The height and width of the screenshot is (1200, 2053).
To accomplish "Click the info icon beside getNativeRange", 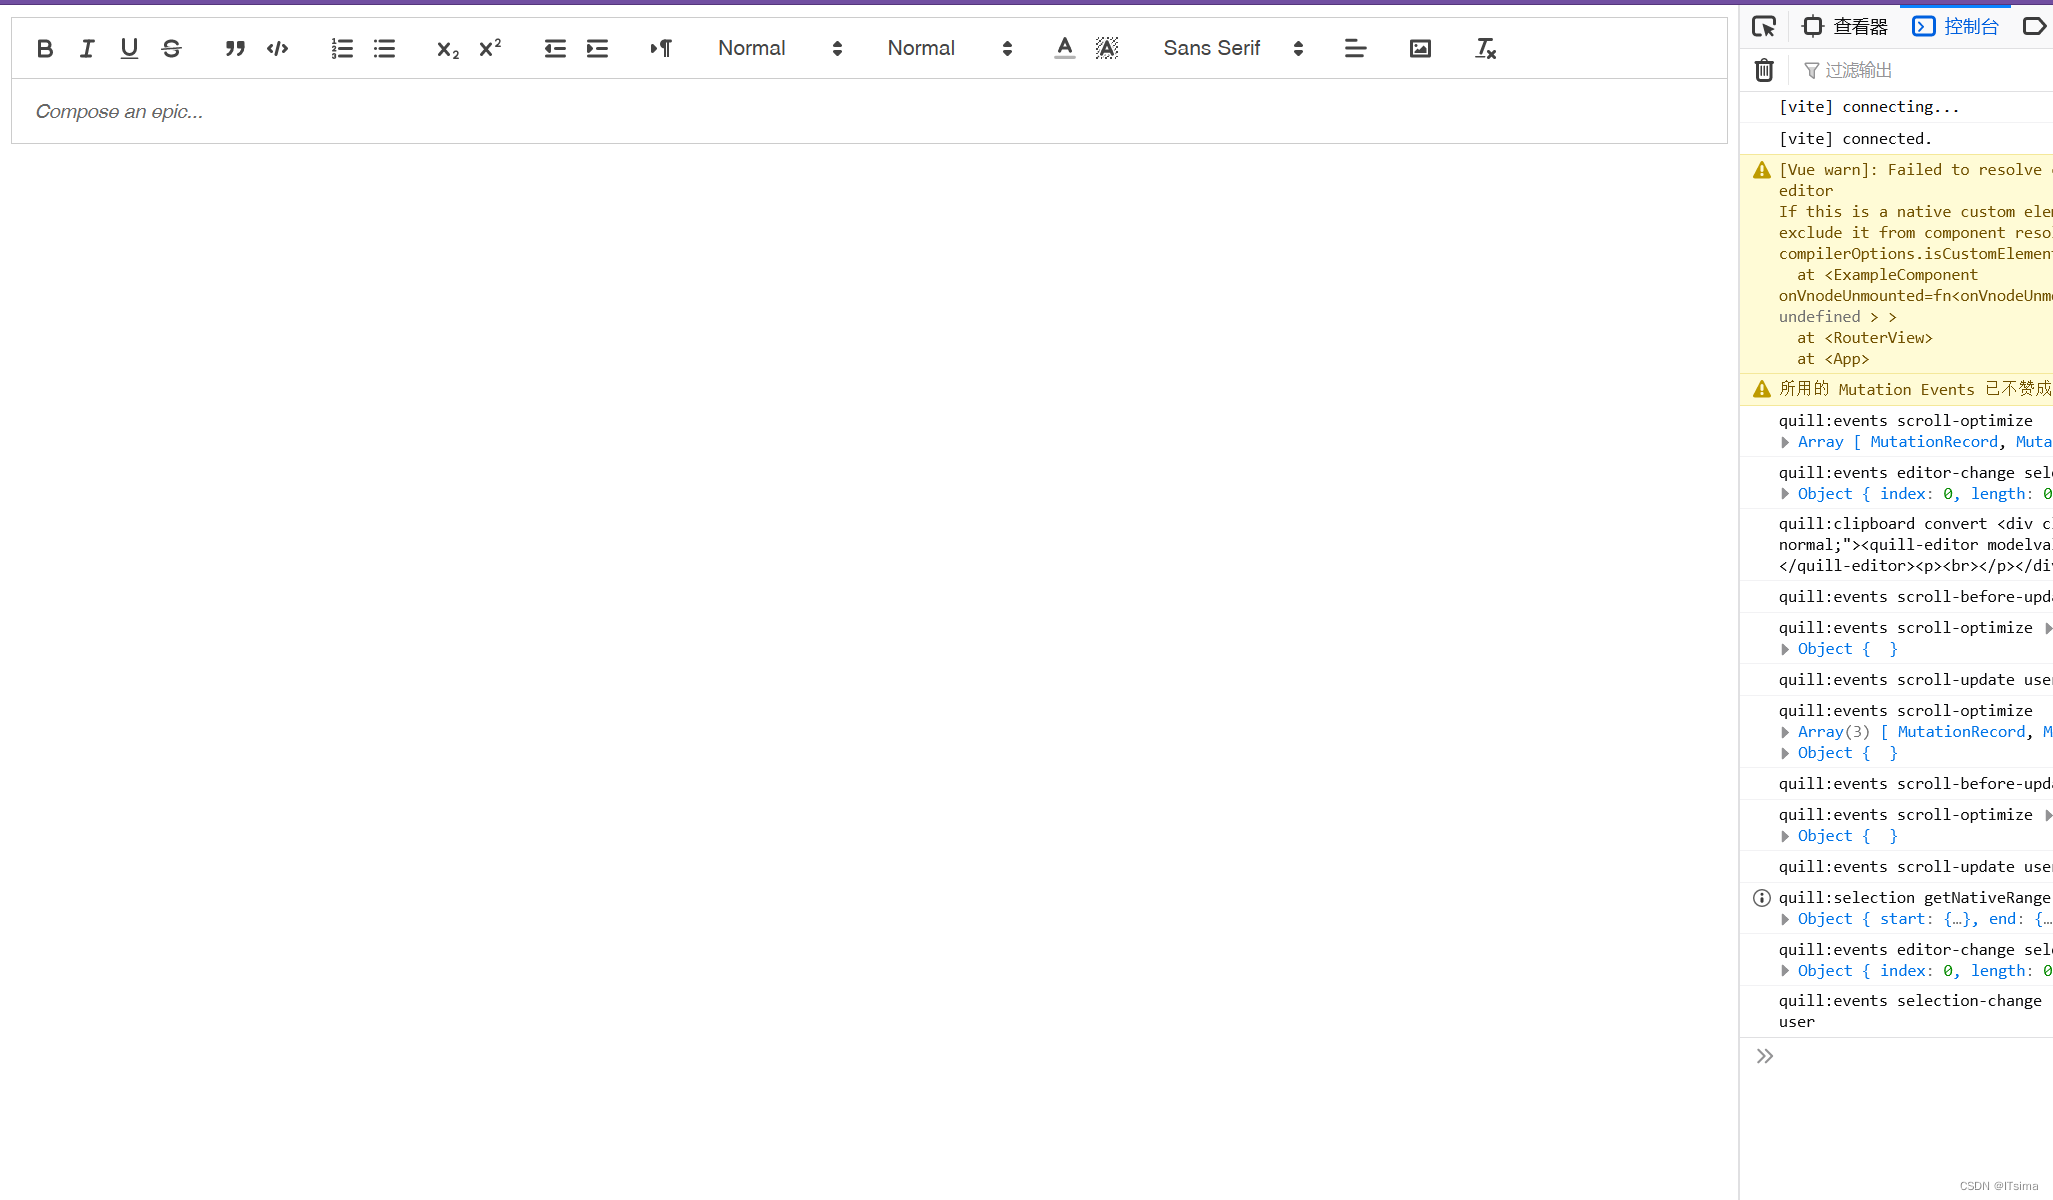I will point(1762,898).
